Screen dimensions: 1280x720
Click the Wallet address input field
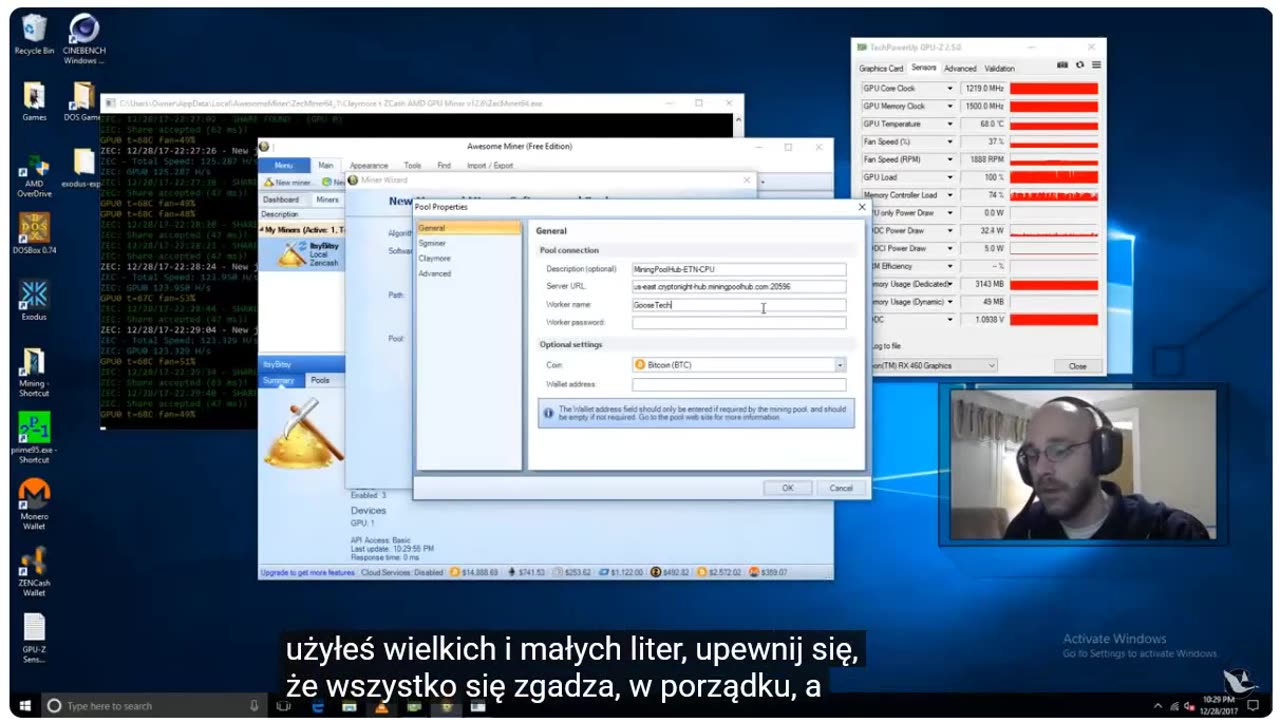tap(739, 385)
